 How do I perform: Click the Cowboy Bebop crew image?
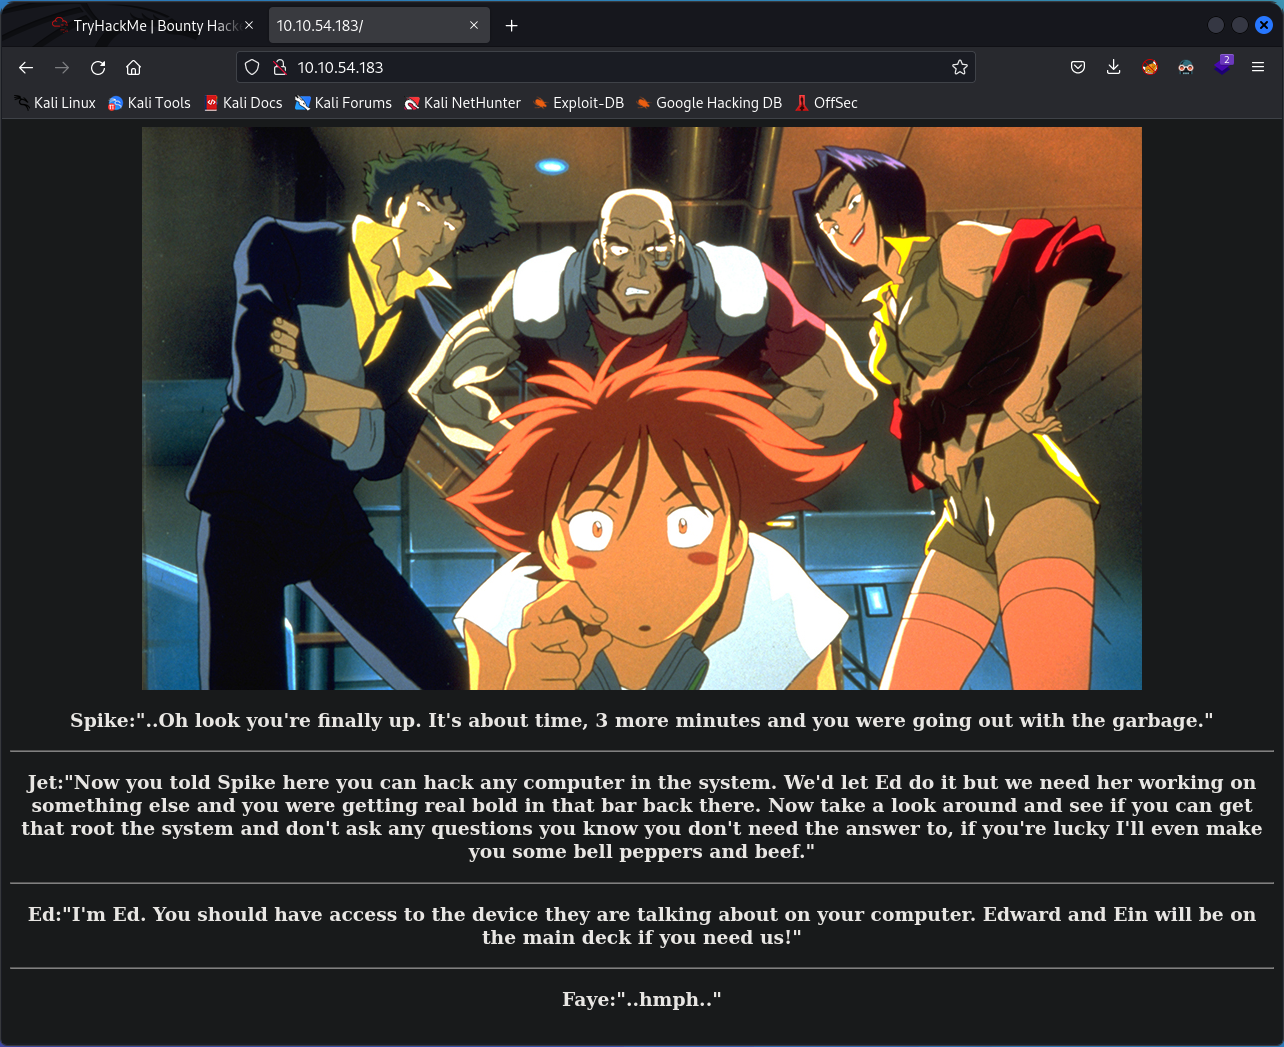pyautogui.click(x=641, y=408)
